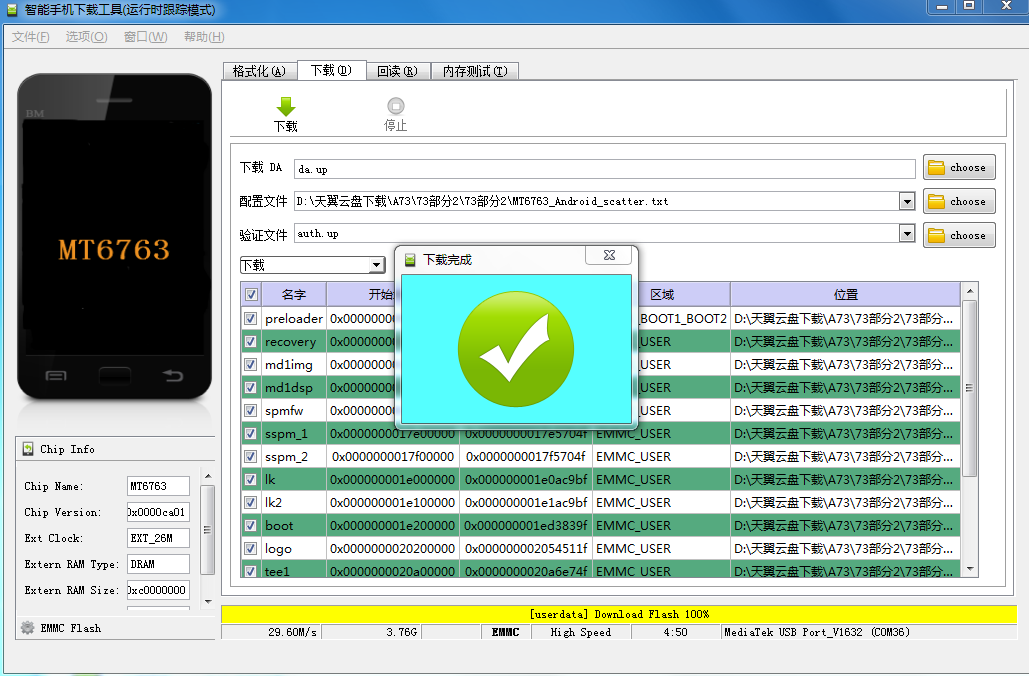Screen dimensions: 1029x676
Task: Click the 下载完成 dialog title icon
Action: pos(410,260)
